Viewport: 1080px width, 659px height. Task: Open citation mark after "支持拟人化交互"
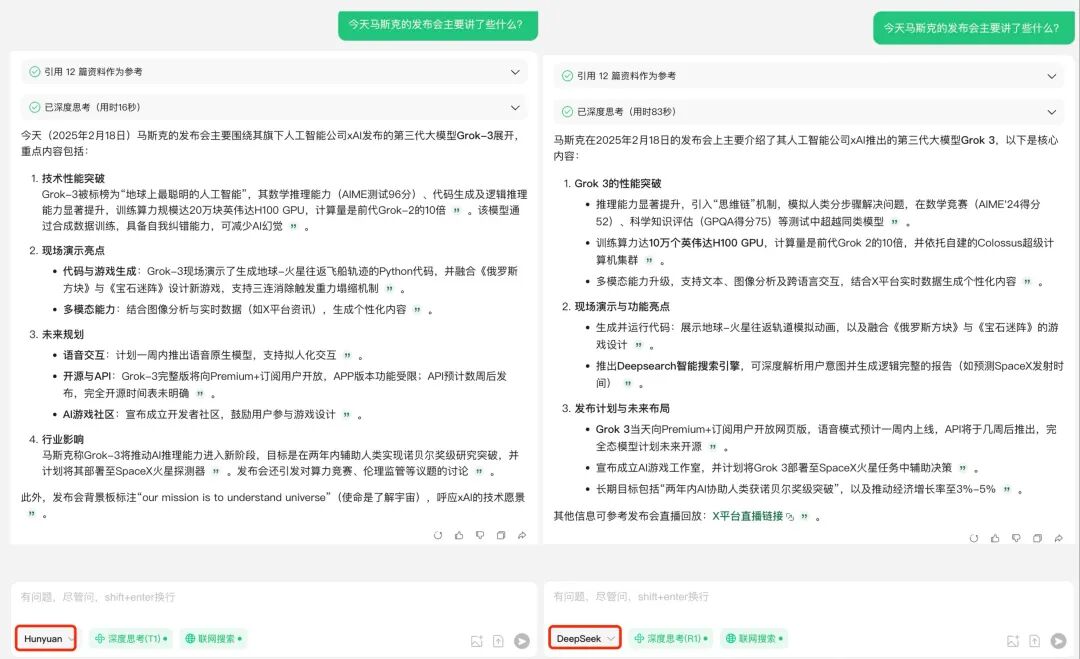coord(347,355)
